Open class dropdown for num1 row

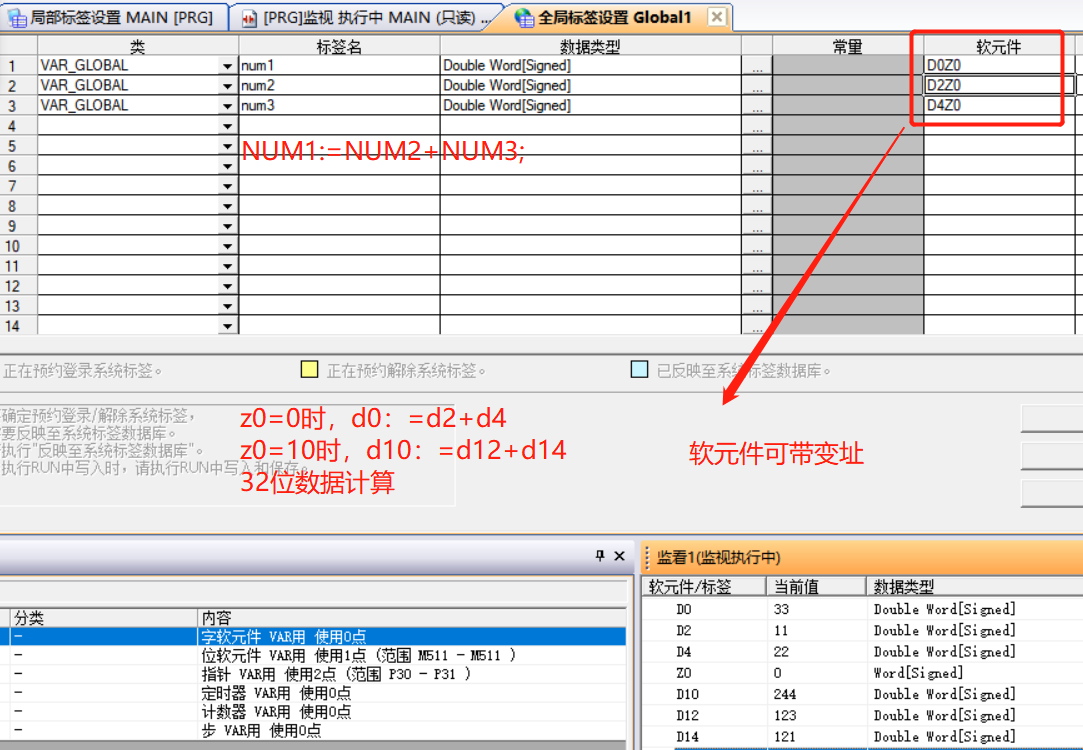227,66
